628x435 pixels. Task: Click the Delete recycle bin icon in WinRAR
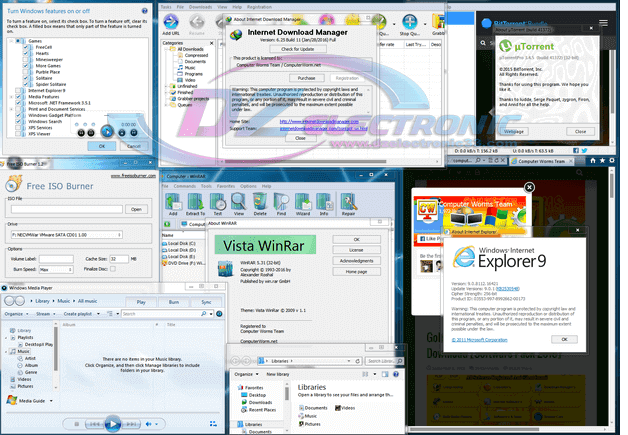coord(260,201)
